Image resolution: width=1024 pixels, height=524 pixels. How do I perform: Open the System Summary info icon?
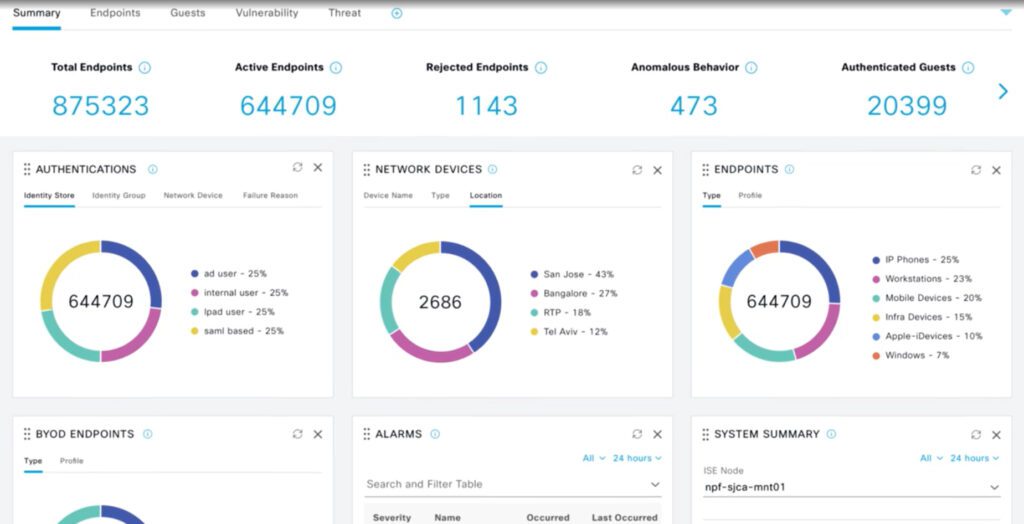[831, 434]
